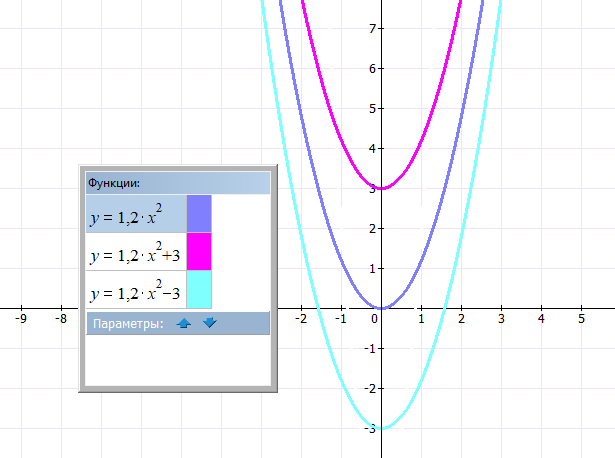Image resolution: width=615 pixels, height=458 pixels.
Task: Click the y-axis tick label 7
Action: click(371, 28)
